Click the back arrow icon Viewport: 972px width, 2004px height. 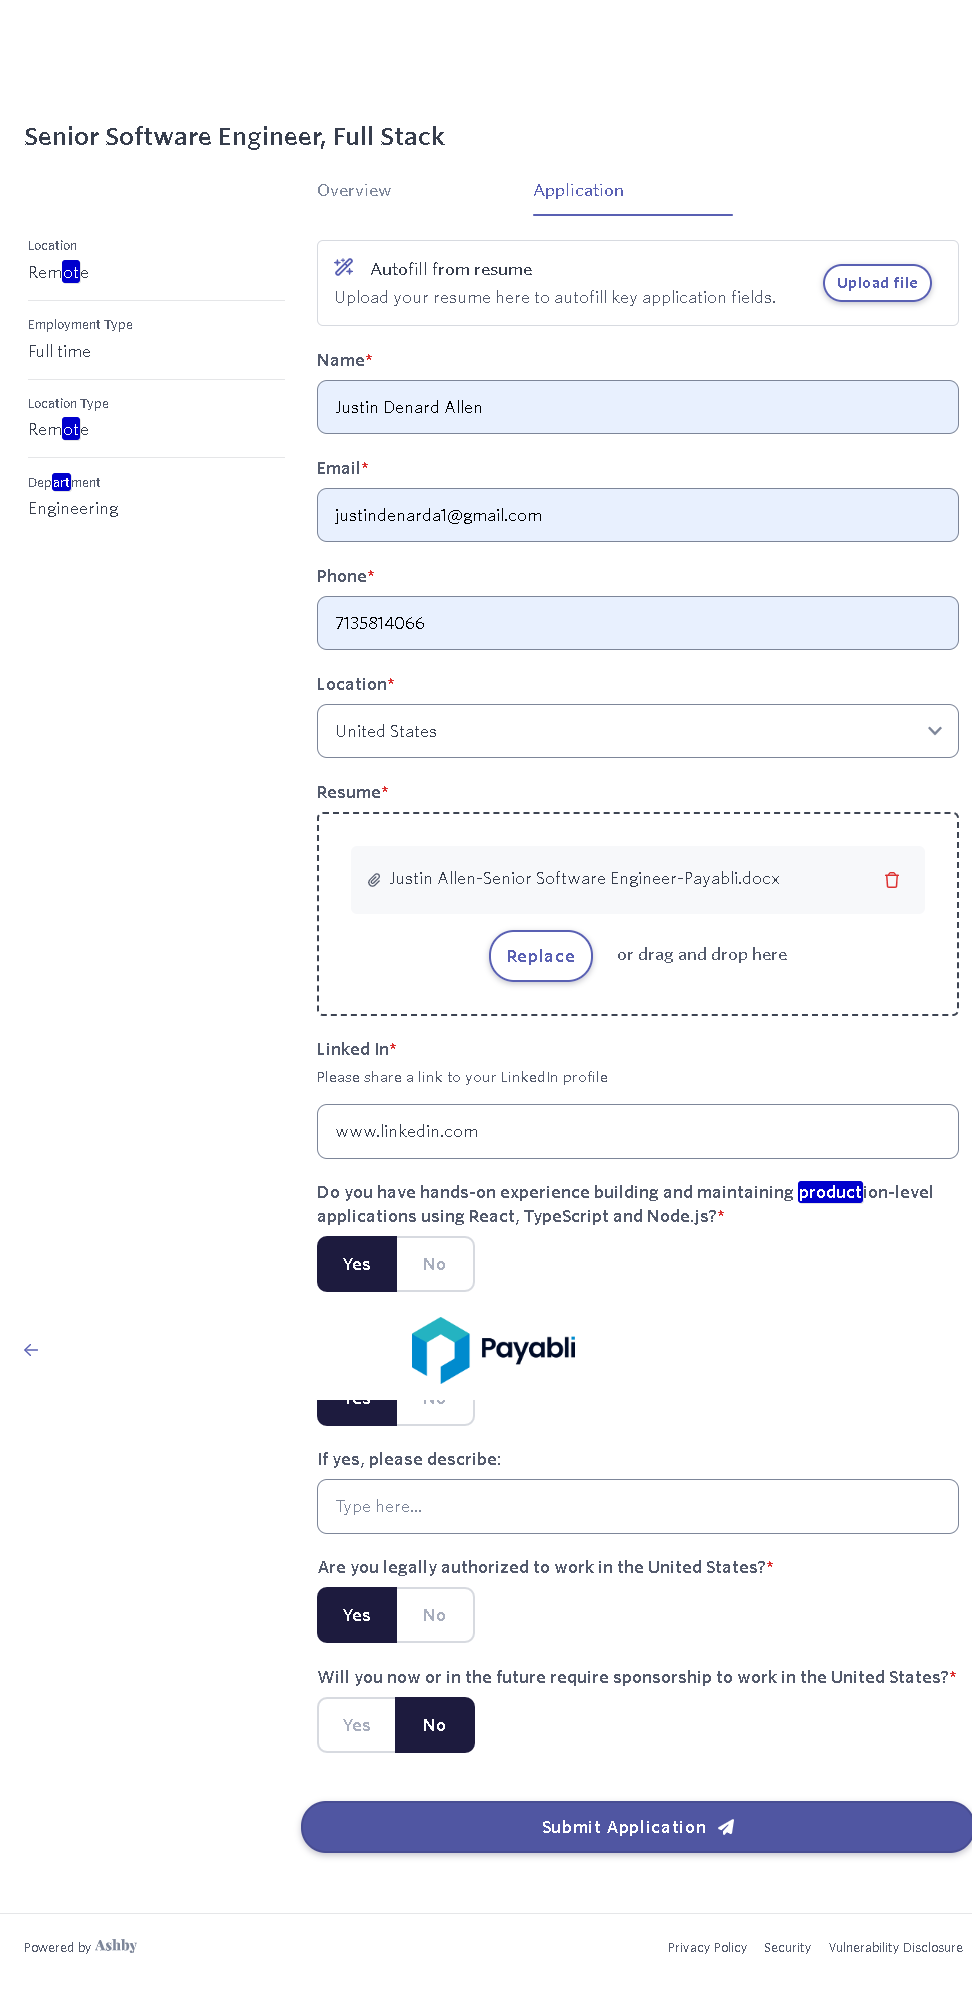tap(31, 1350)
